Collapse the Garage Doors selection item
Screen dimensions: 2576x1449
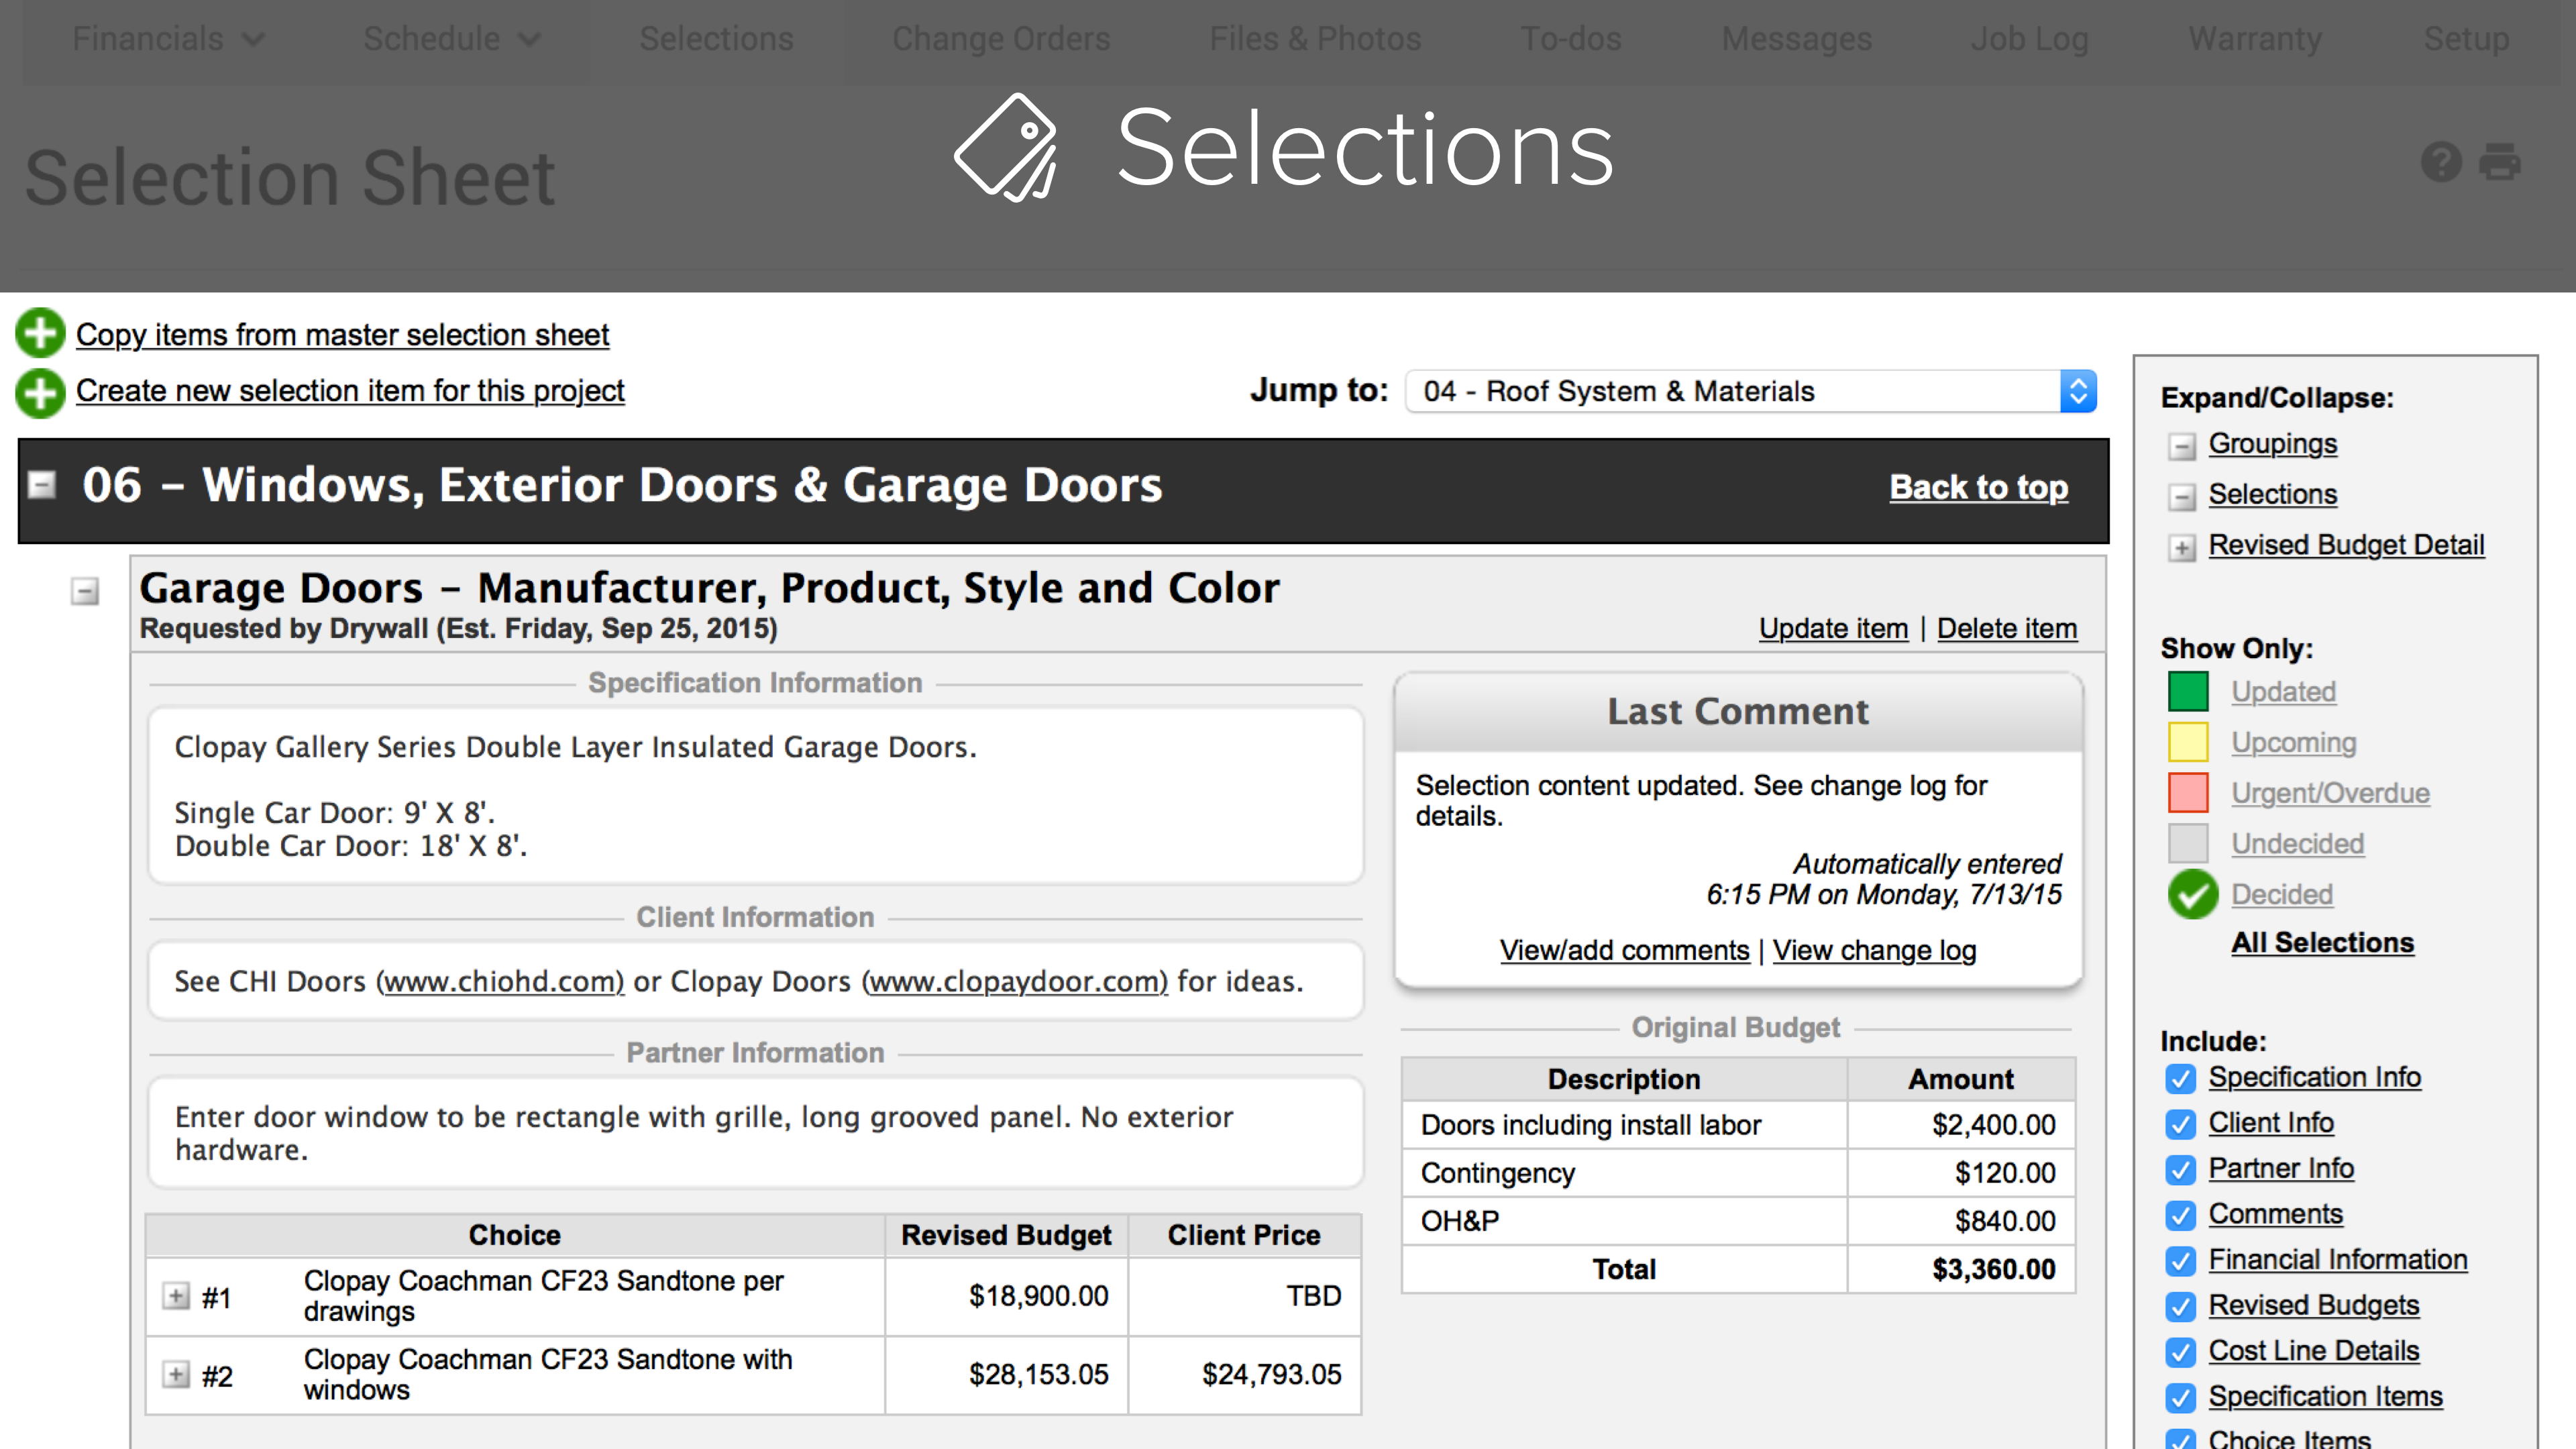point(85,592)
